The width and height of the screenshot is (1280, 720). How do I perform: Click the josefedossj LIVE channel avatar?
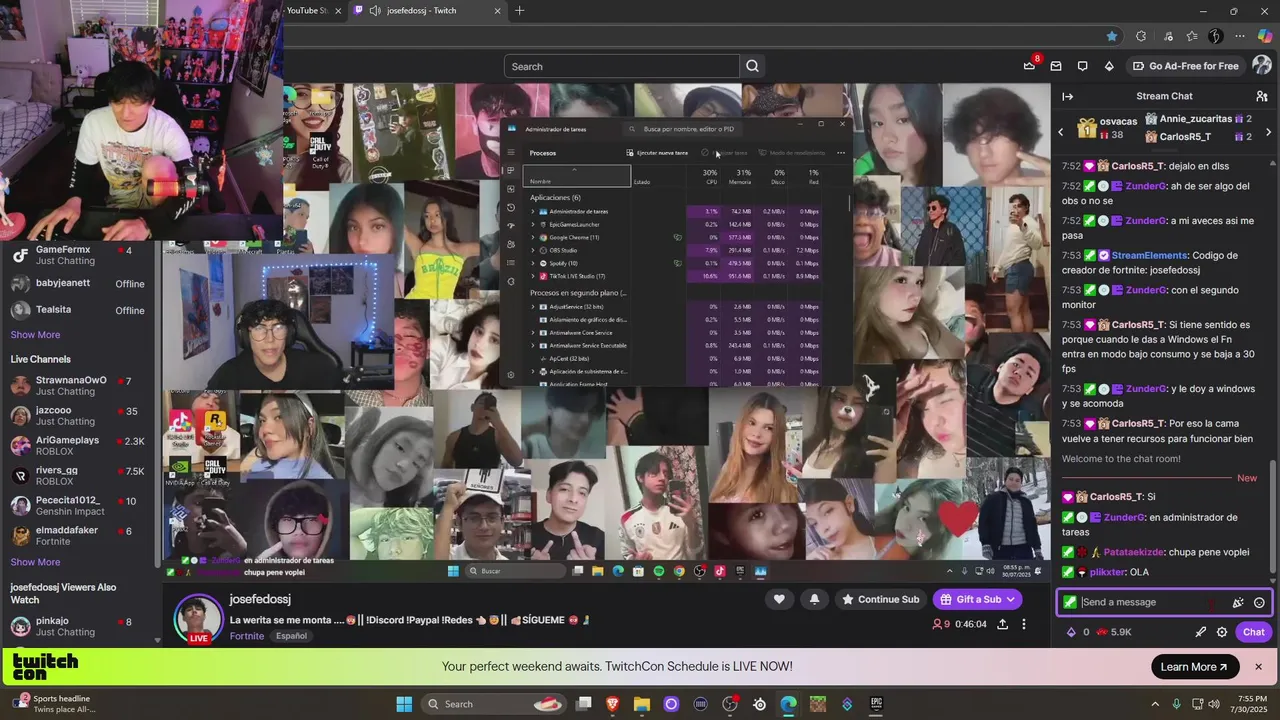[198, 619]
